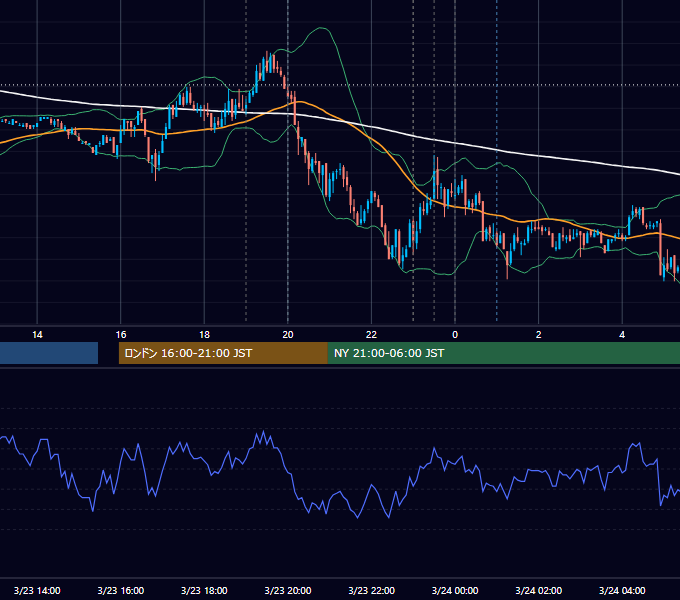Click the 3/23 20:00 time label
This screenshot has width=680, height=600.
[x=288, y=590]
